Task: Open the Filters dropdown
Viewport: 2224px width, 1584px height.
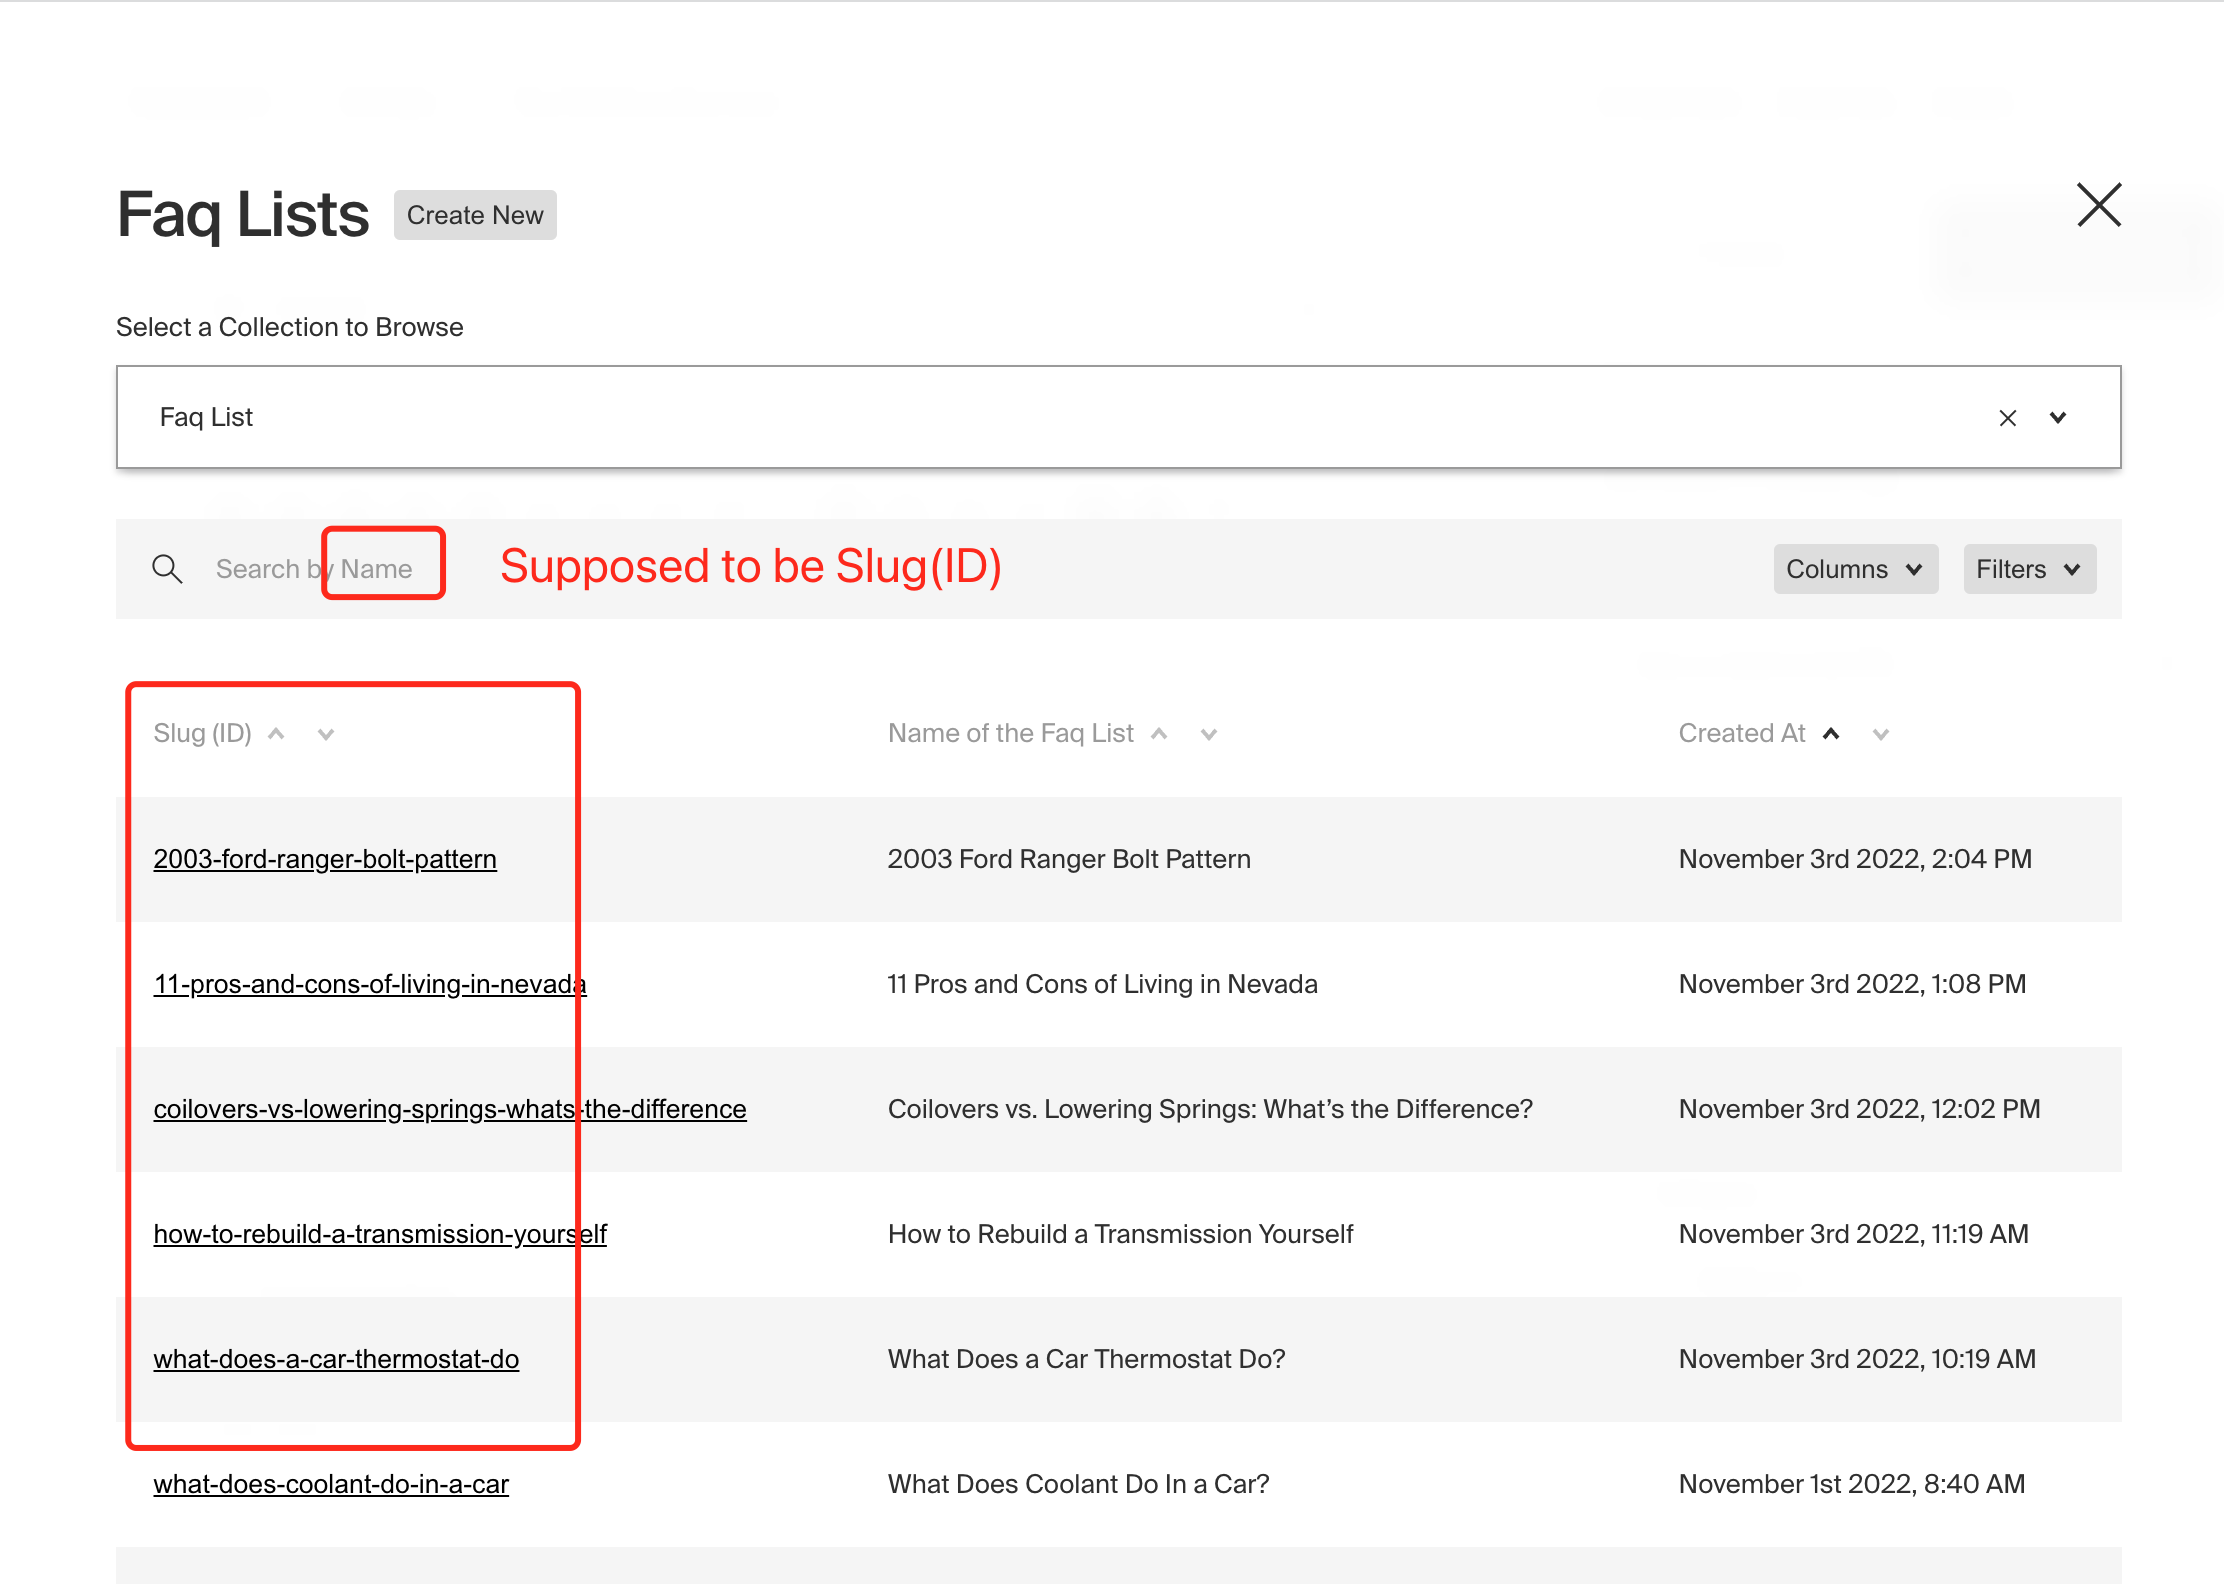Action: click(x=2029, y=569)
